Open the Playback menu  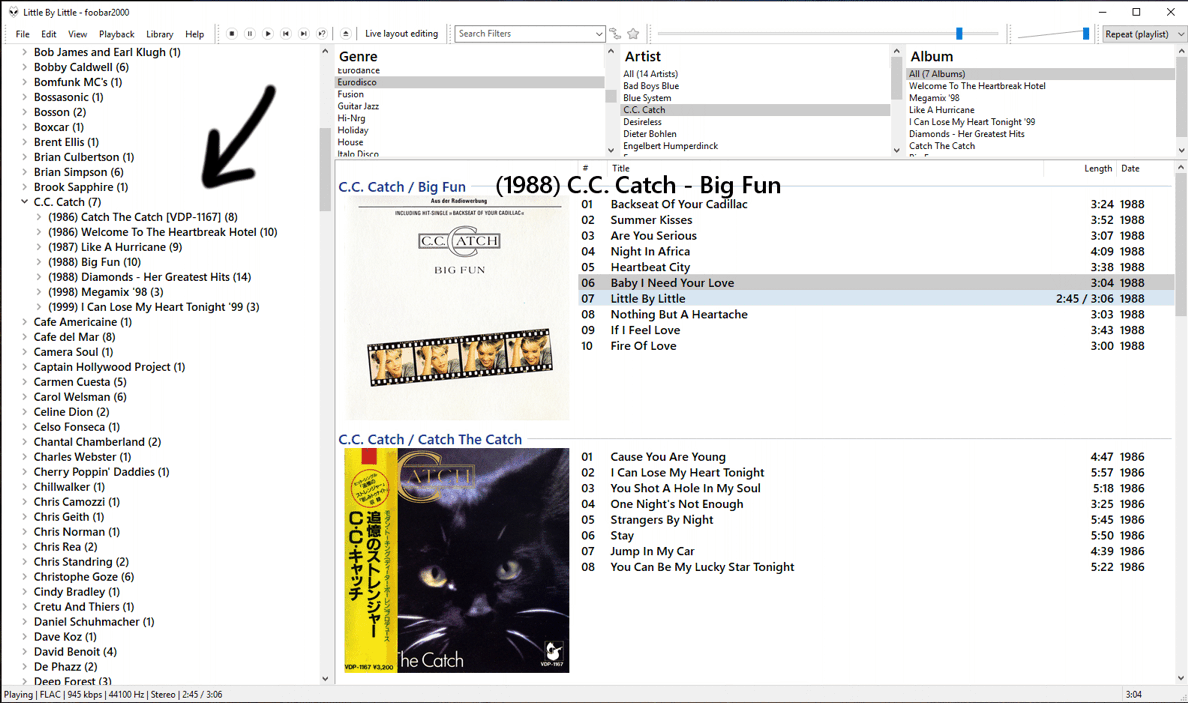coord(117,34)
